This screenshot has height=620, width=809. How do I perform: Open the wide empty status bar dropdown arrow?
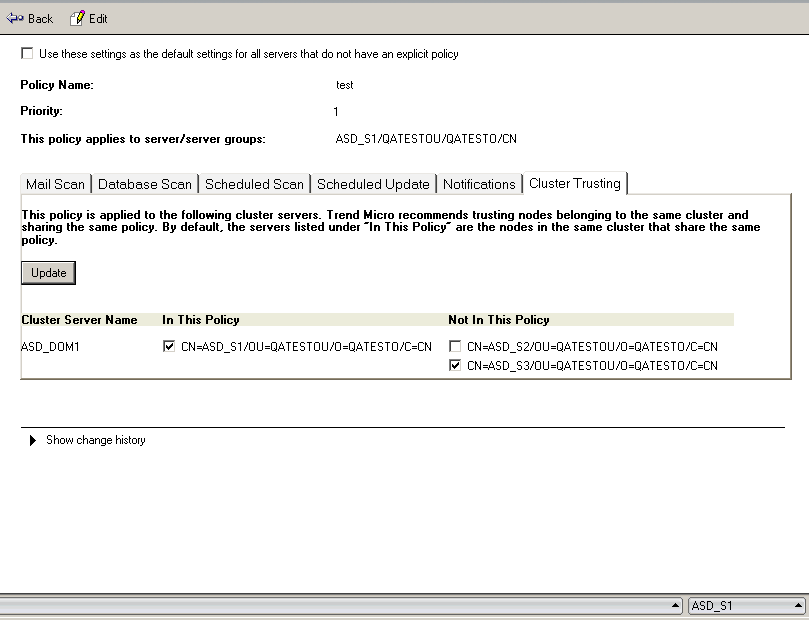[x=677, y=606]
